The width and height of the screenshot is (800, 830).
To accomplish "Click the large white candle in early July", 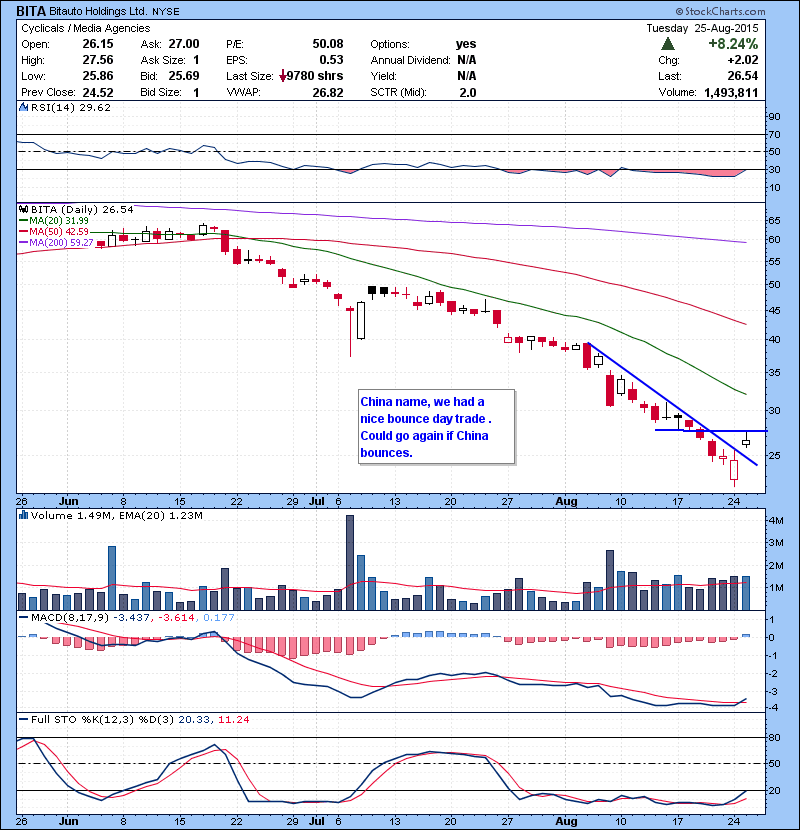I will [x=361, y=320].
